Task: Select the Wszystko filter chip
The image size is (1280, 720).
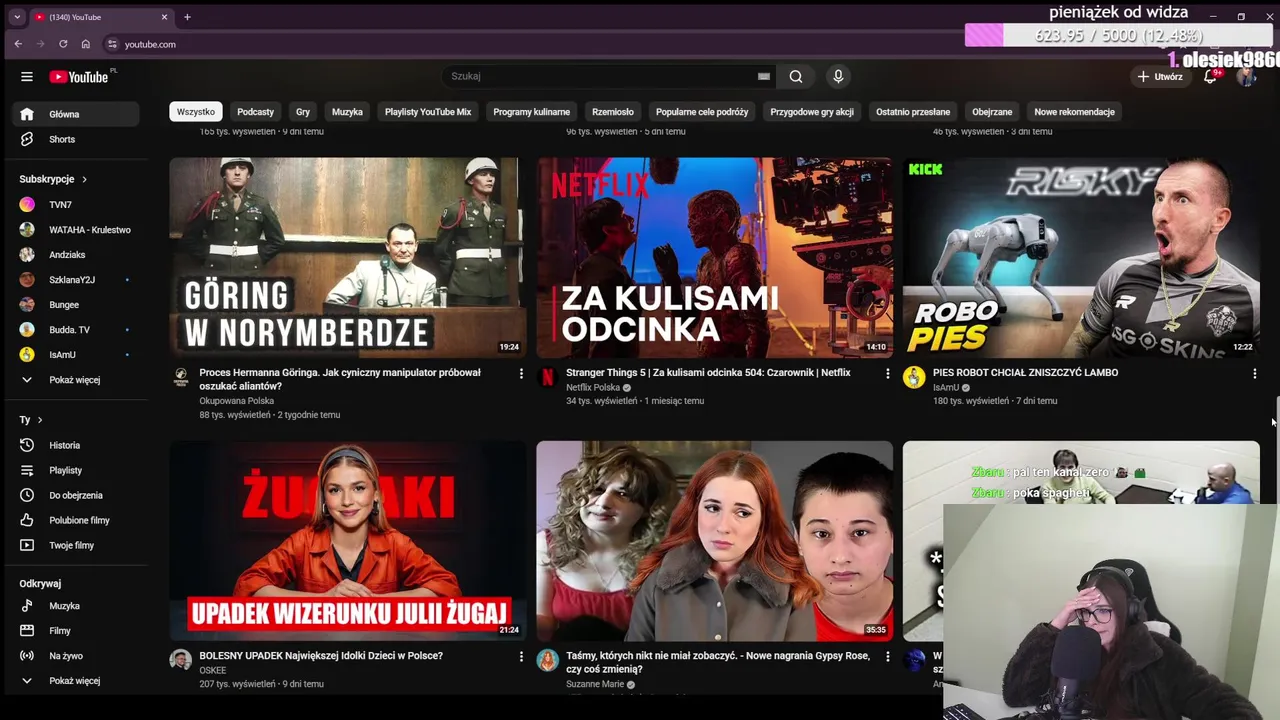Action: pos(196,112)
